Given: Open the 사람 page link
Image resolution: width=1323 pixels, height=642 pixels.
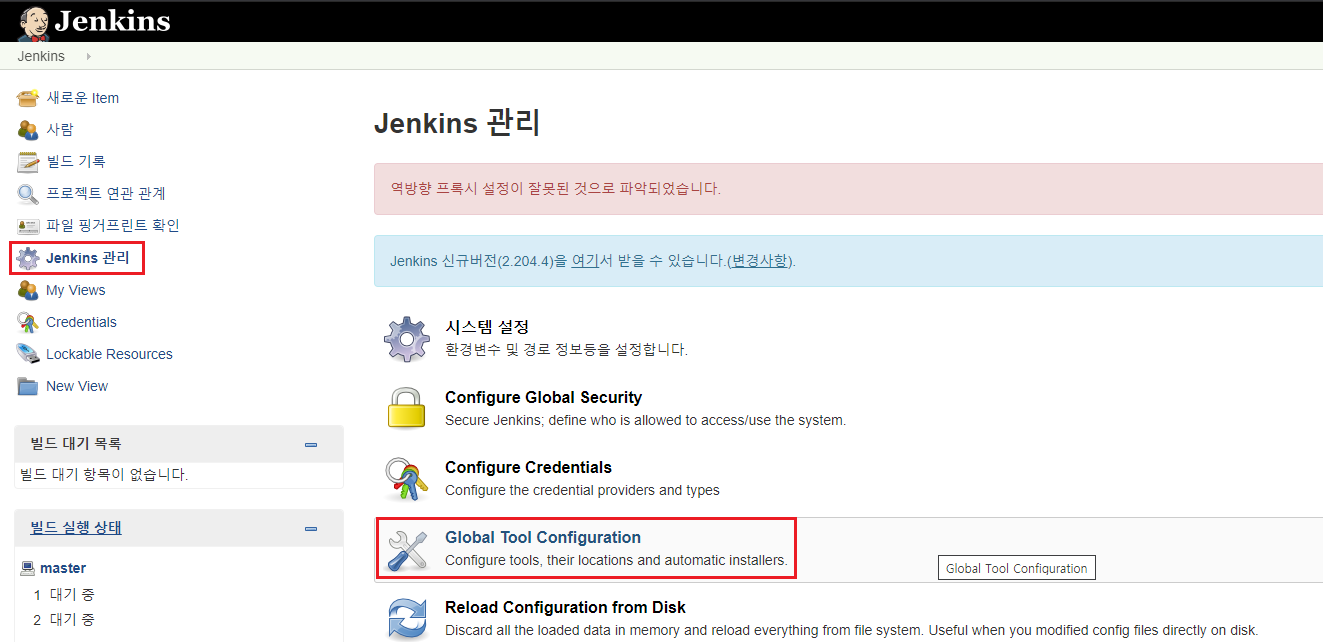Looking at the screenshot, I should pos(60,130).
